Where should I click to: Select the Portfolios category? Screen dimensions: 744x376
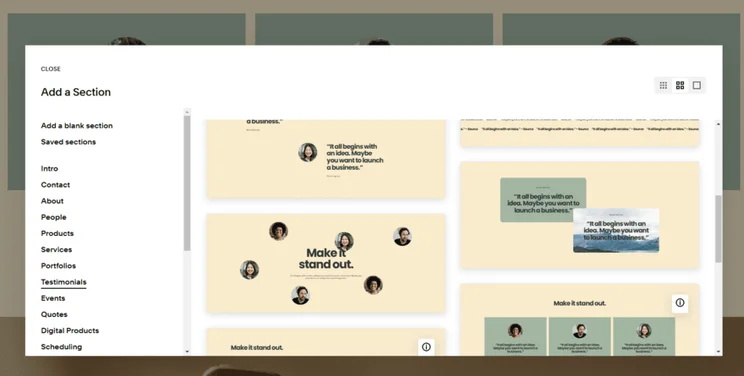(58, 266)
